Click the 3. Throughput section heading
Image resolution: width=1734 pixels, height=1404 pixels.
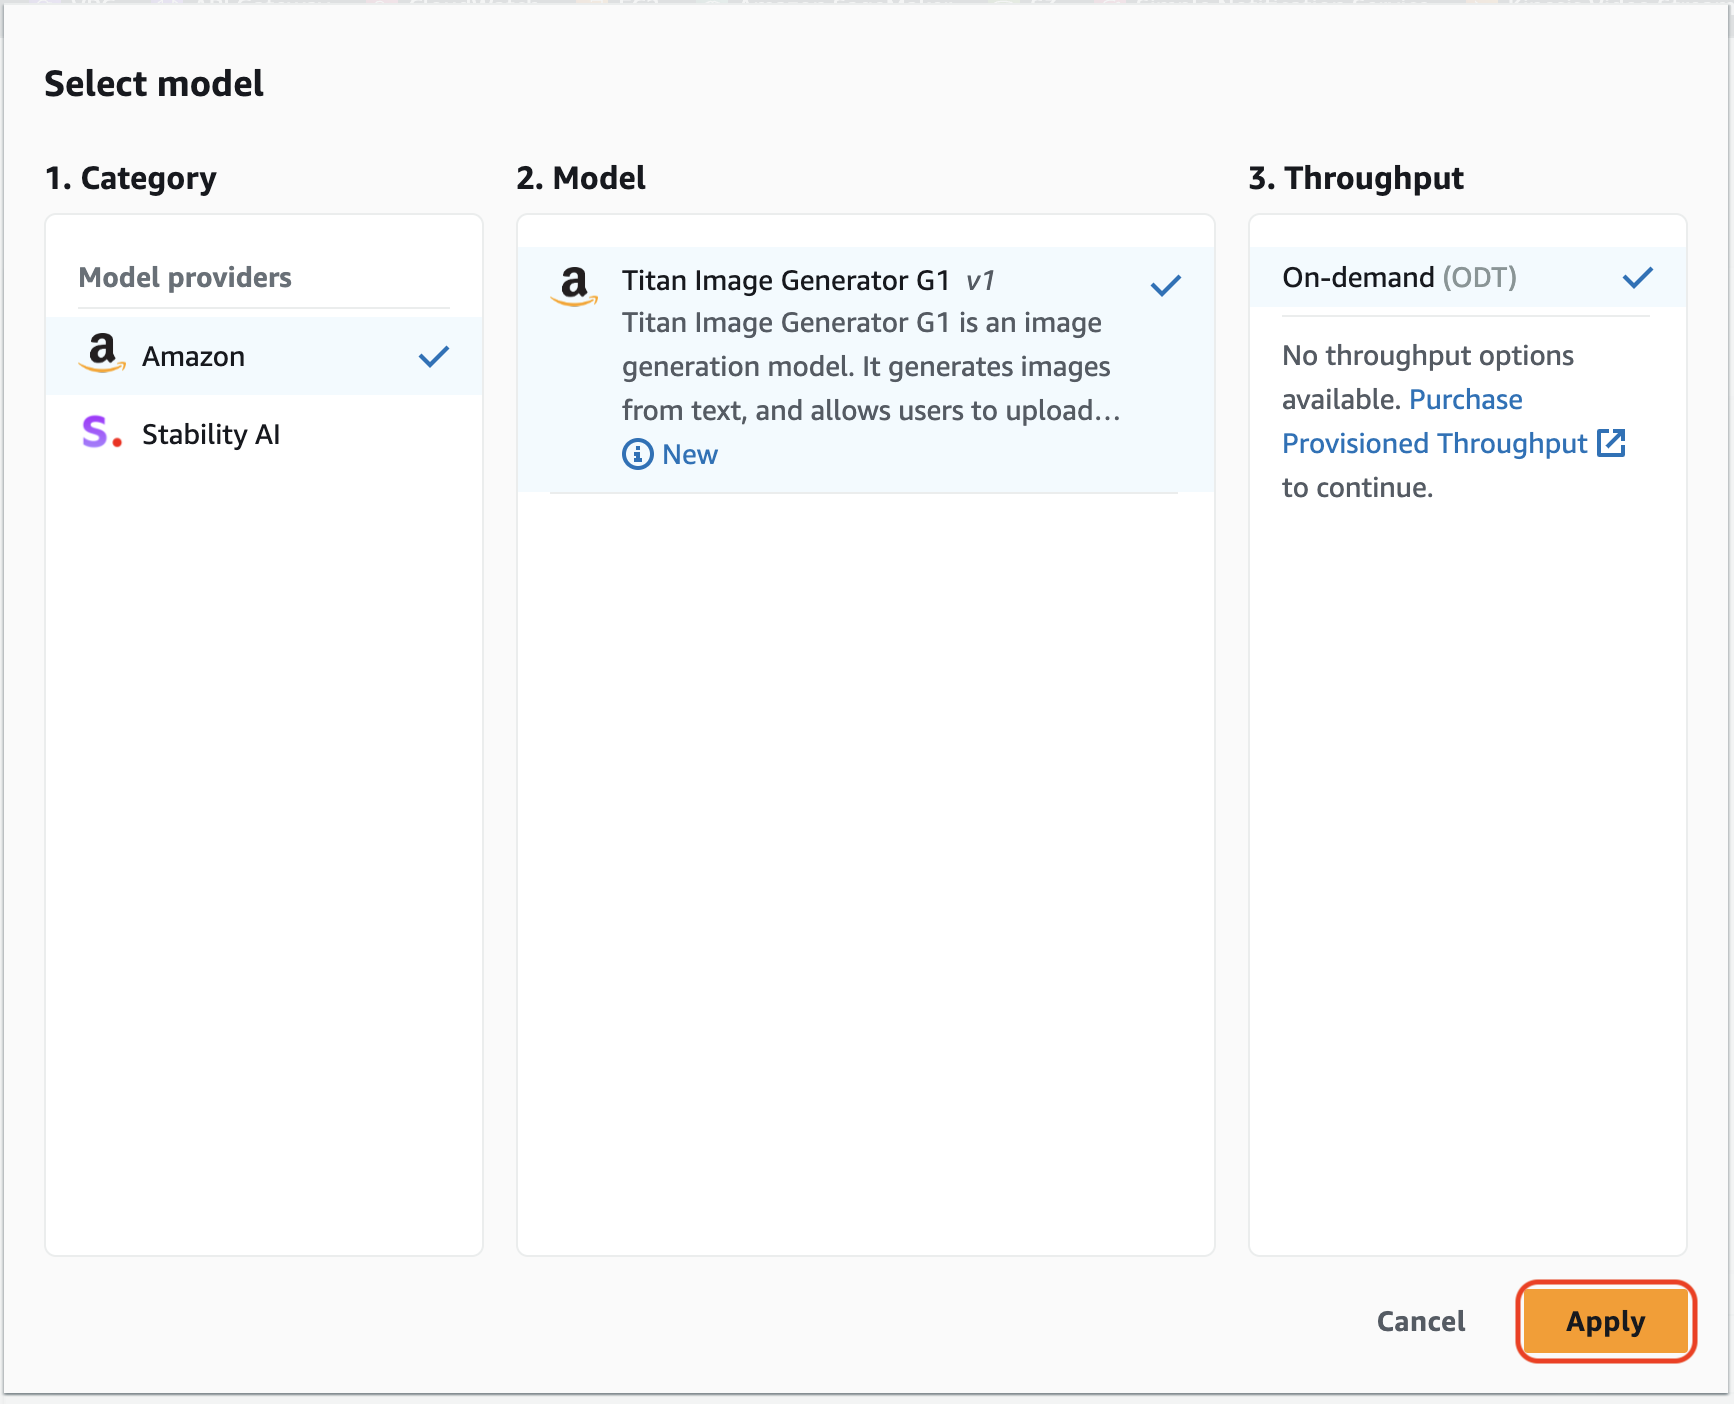point(1356,178)
